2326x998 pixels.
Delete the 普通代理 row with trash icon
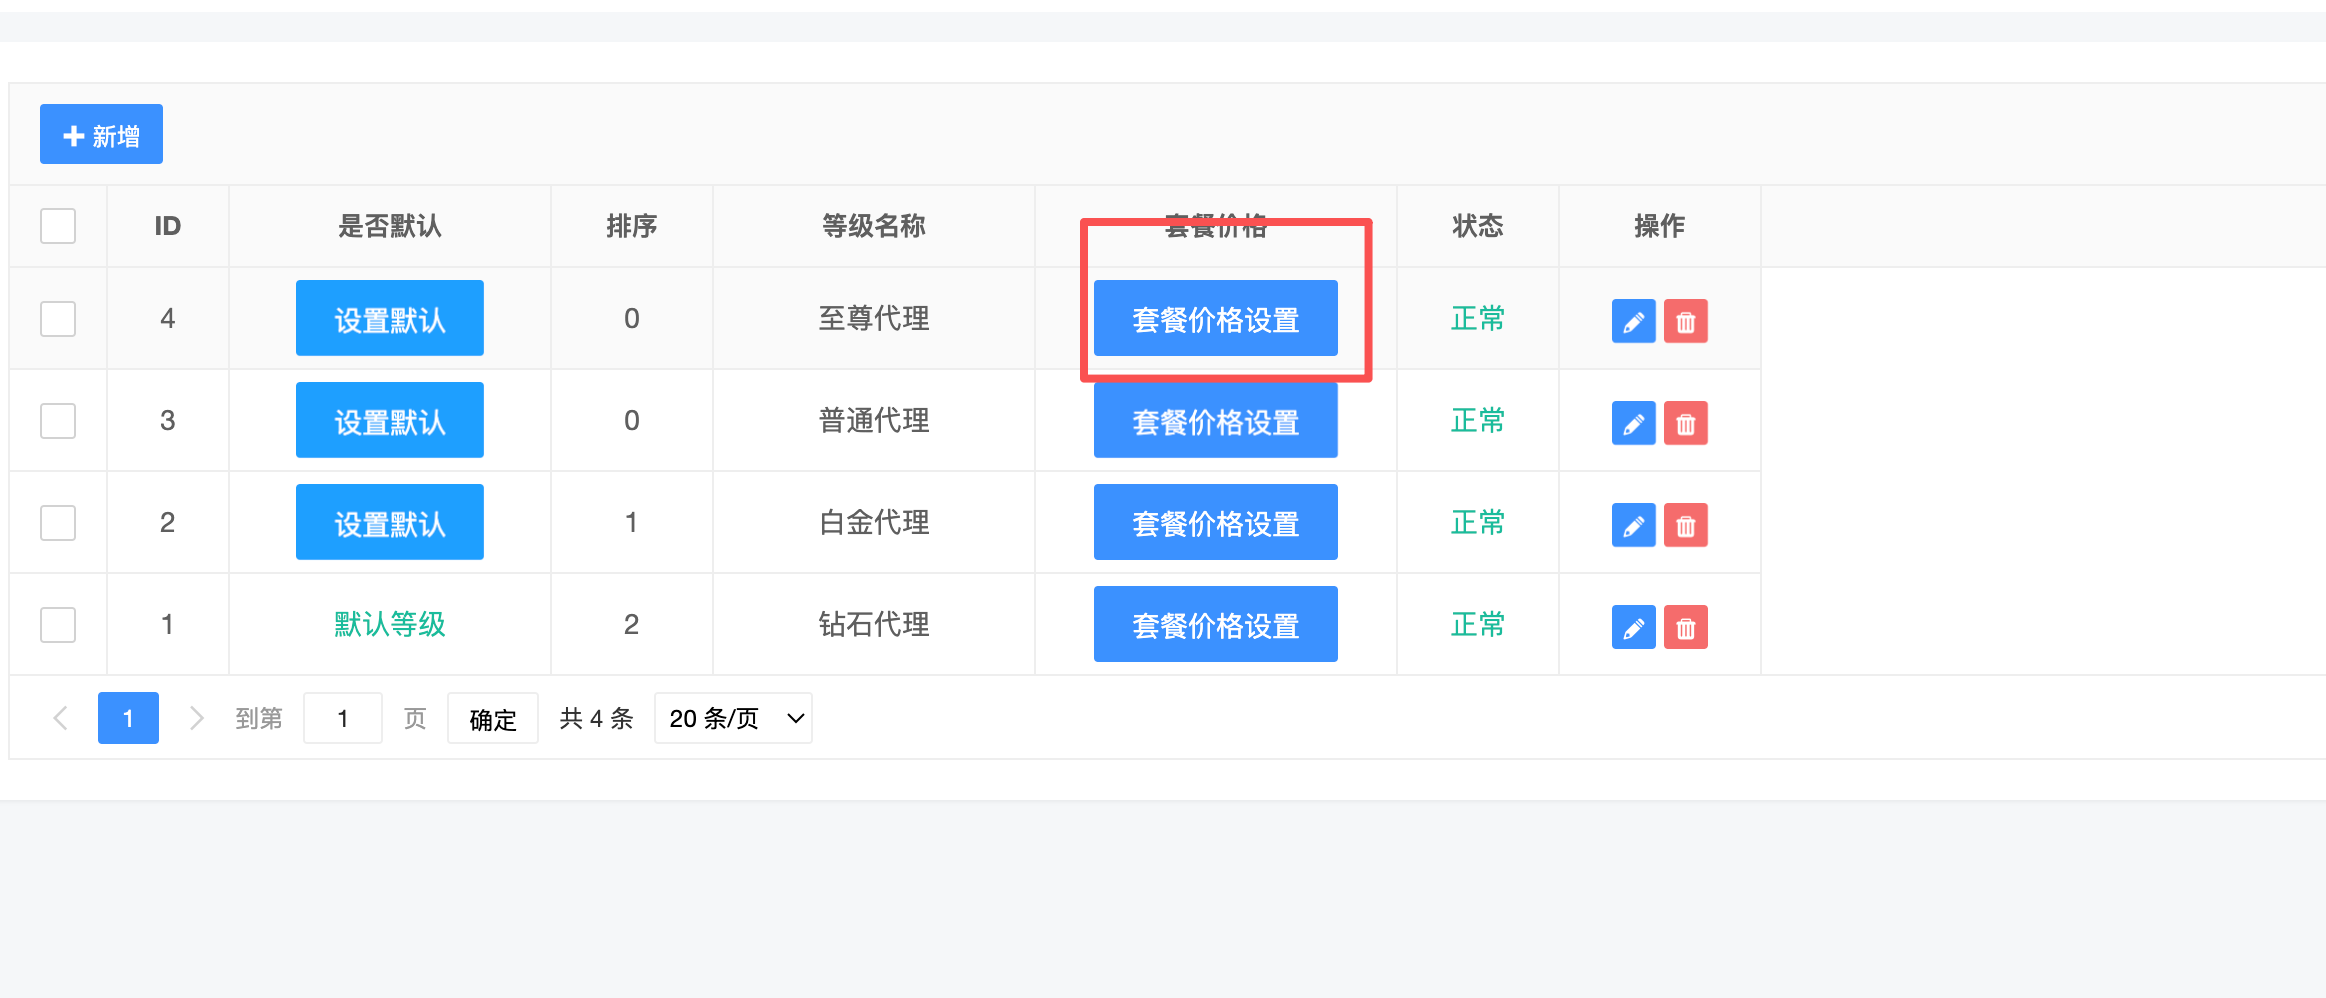(x=1685, y=423)
